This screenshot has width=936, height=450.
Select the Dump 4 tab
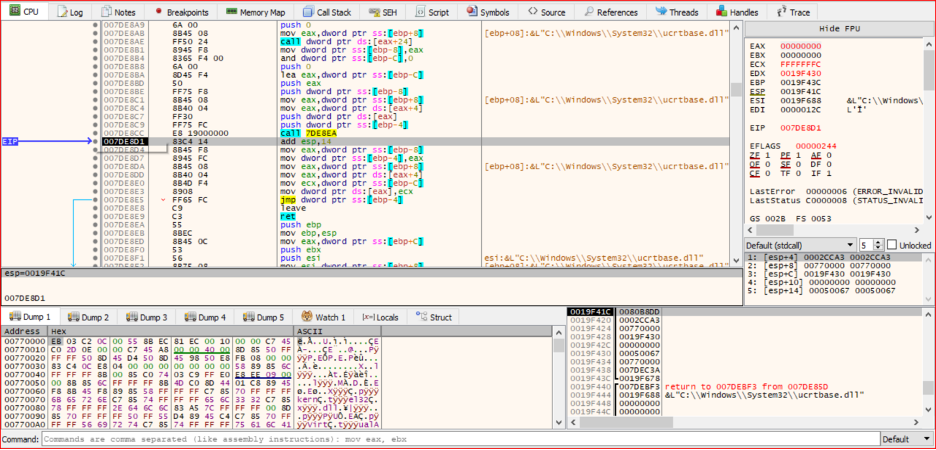(x=205, y=317)
